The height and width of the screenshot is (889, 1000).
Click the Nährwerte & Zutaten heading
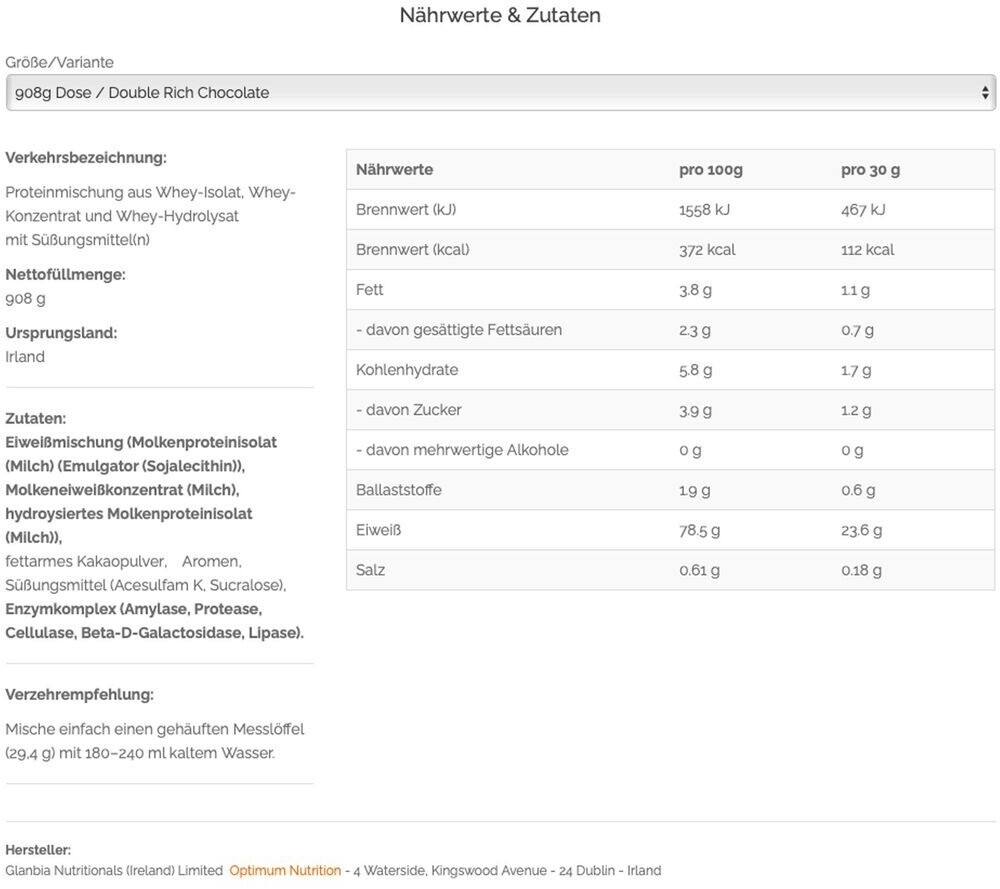coord(500,15)
